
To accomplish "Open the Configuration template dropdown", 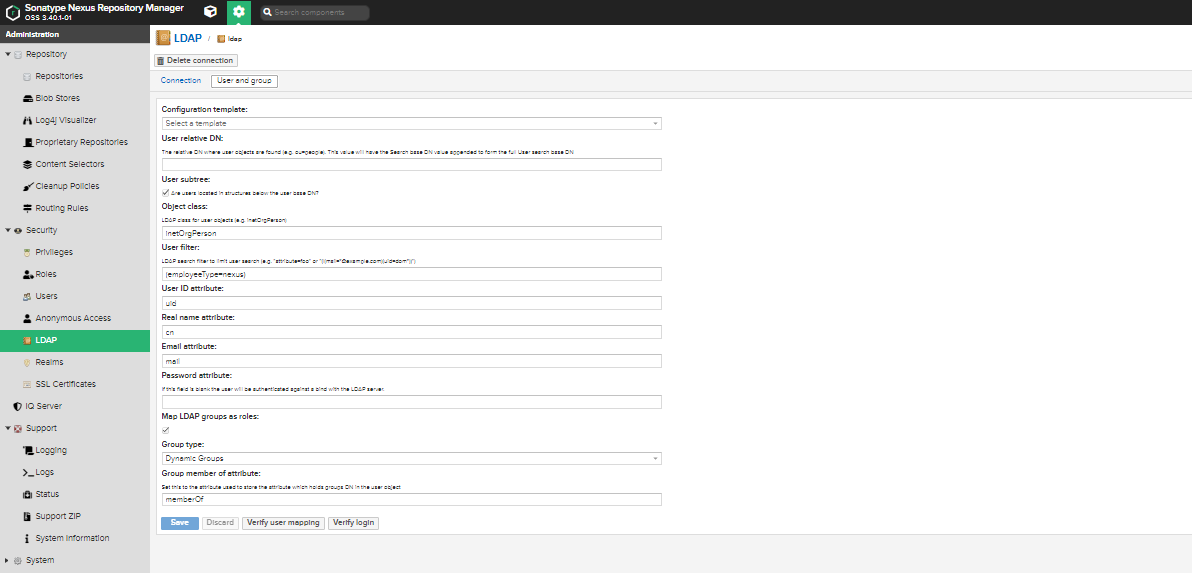I will pos(411,123).
